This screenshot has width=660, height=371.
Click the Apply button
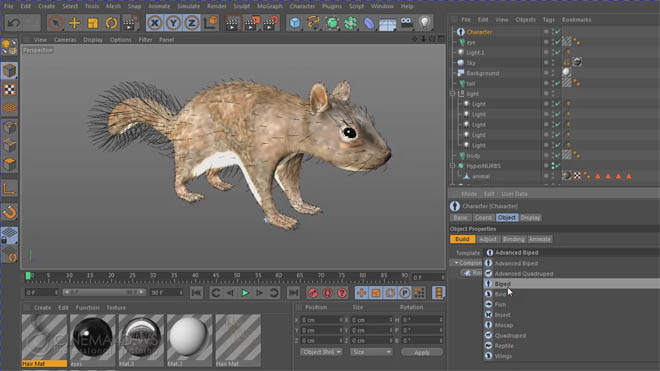422,352
